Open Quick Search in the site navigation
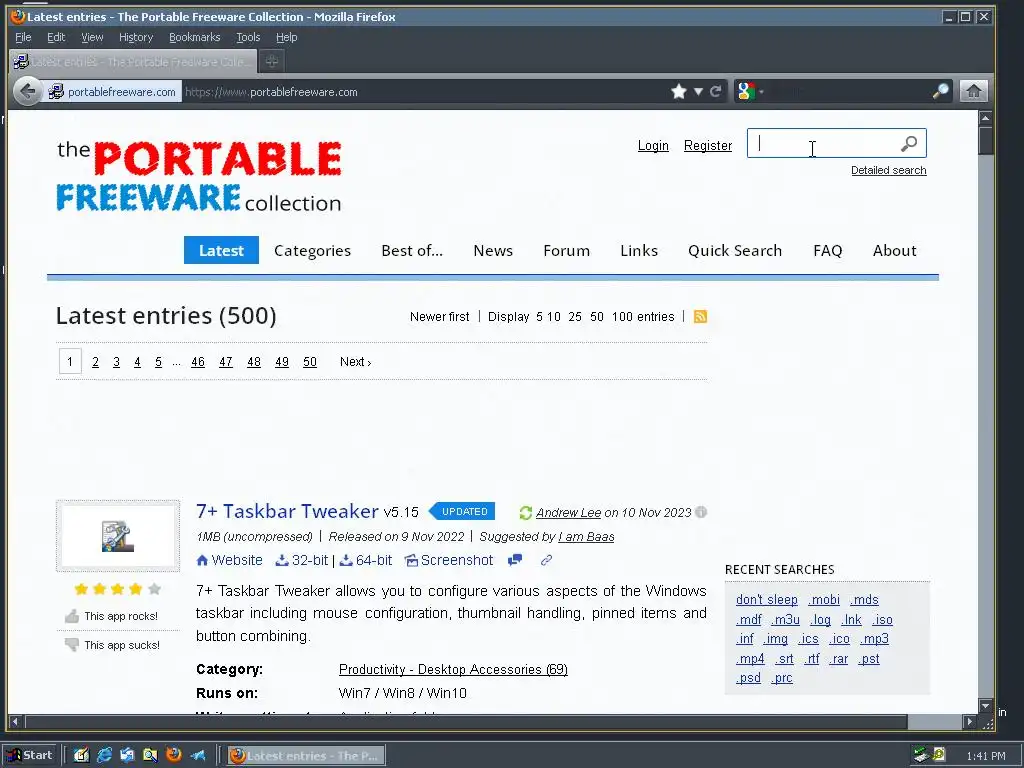 pos(735,251)
